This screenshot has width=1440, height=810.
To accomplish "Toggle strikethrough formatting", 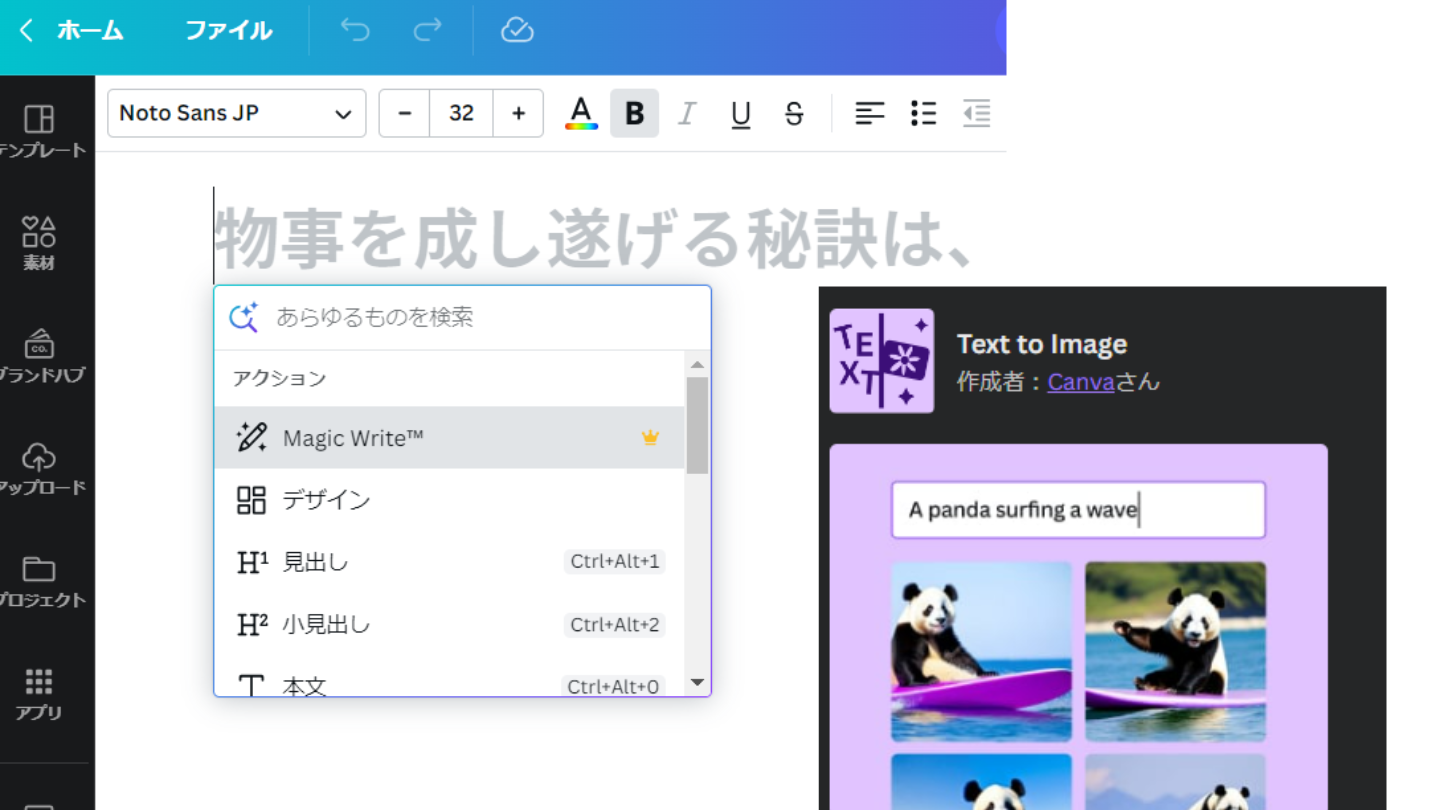I will [794, 113].
